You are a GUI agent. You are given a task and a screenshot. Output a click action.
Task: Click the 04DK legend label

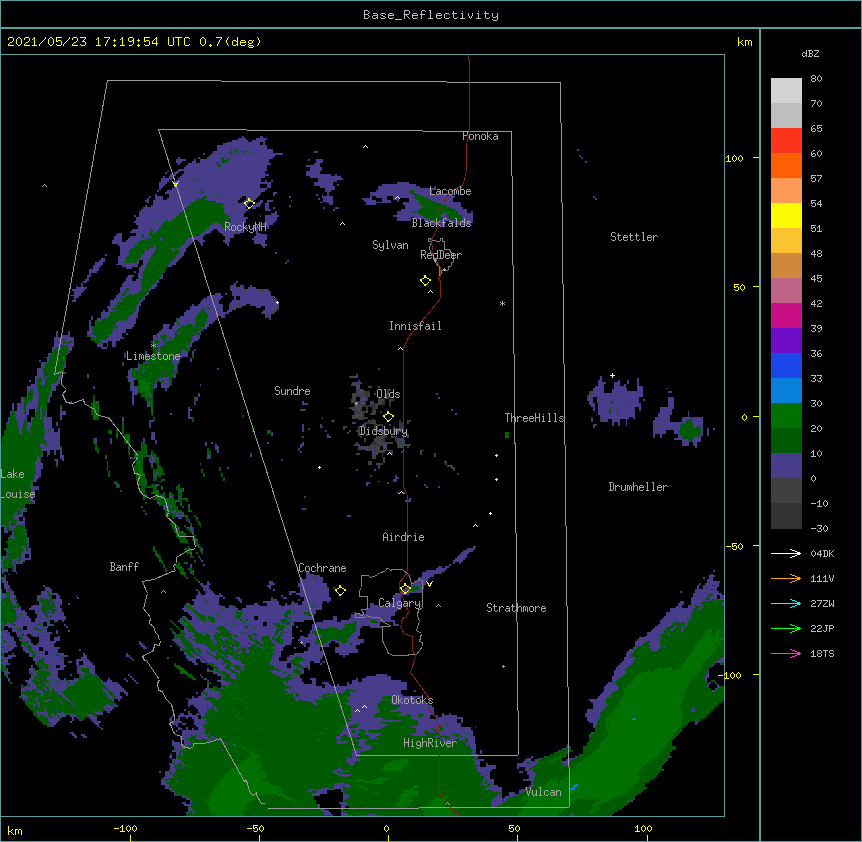tap(822, 553)
